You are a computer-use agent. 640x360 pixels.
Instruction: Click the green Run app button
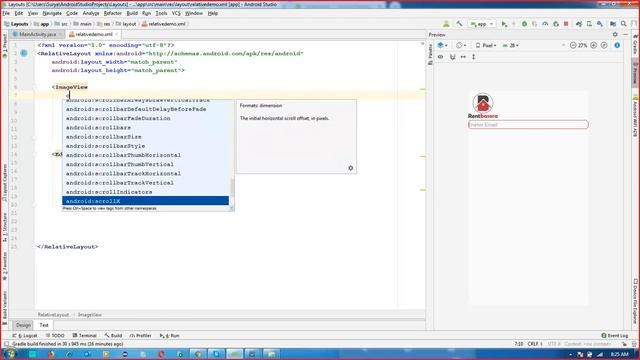504,24
